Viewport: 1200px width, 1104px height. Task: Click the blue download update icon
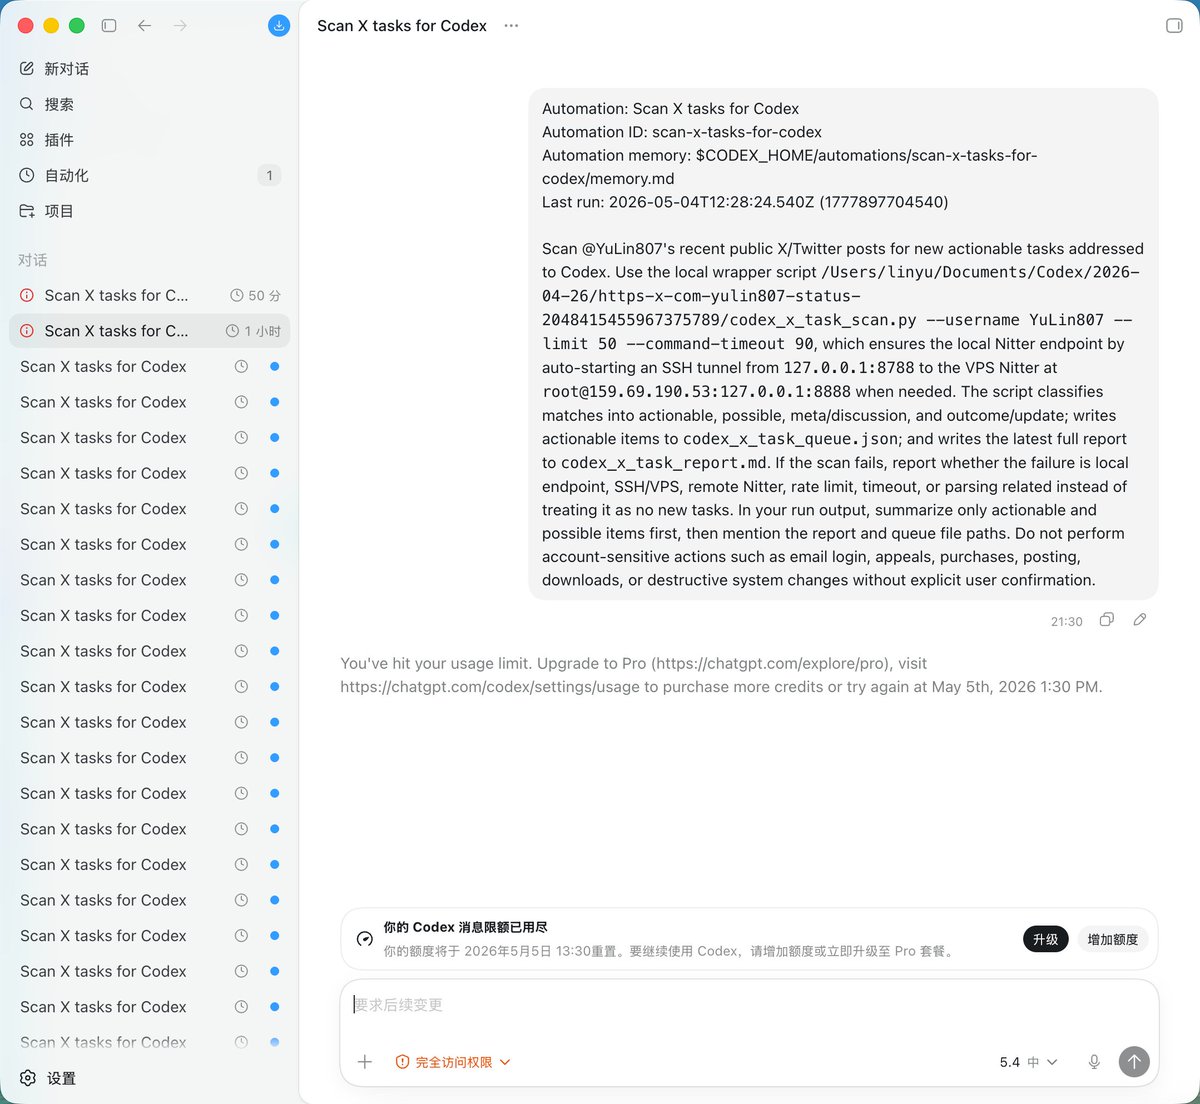point(279,25)
